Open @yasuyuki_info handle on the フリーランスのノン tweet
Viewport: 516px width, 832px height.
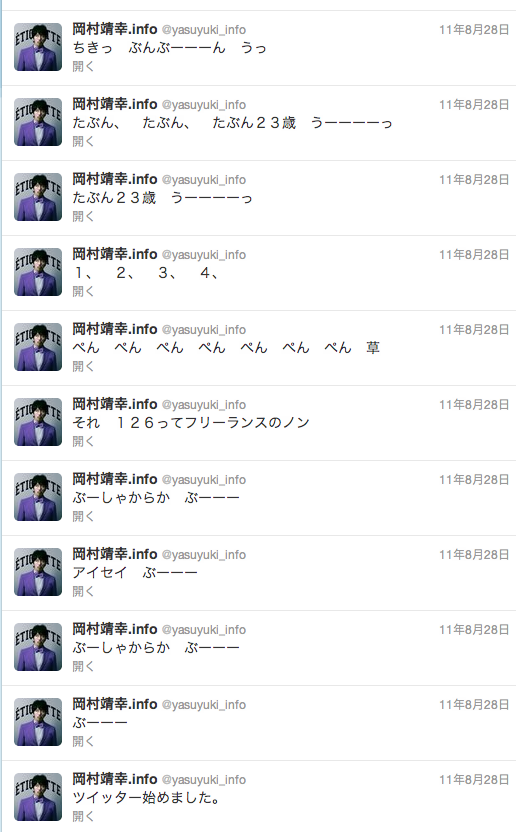(203, 405)
